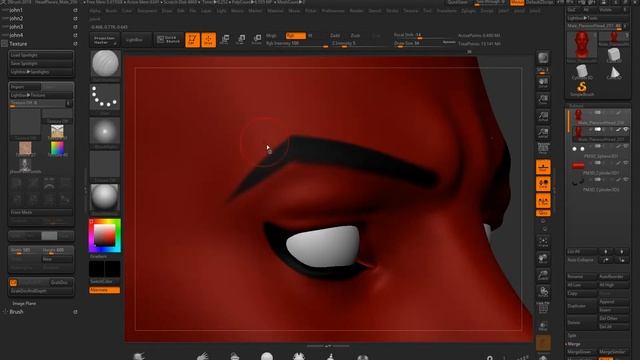Viewport: 640px width, 360px height.
Task: Collapse the Texture palette
Action: pyautogui.click(x=18, y=44)
